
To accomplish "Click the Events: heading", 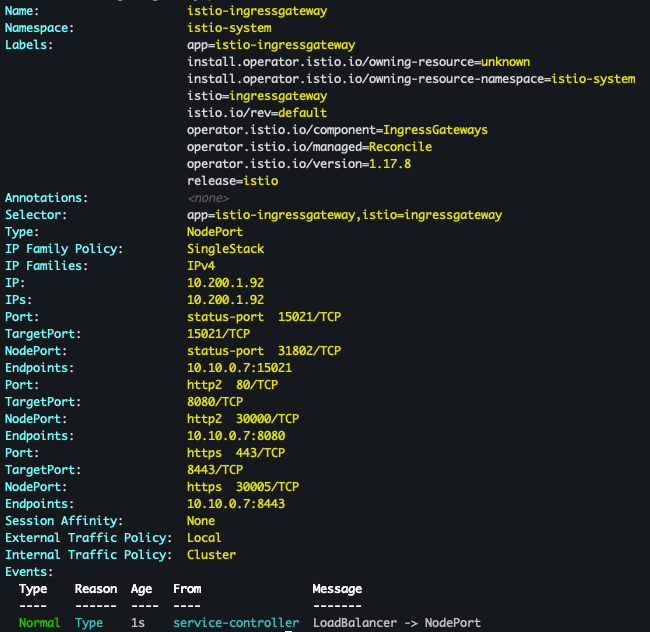I will (x=29, y=571).
